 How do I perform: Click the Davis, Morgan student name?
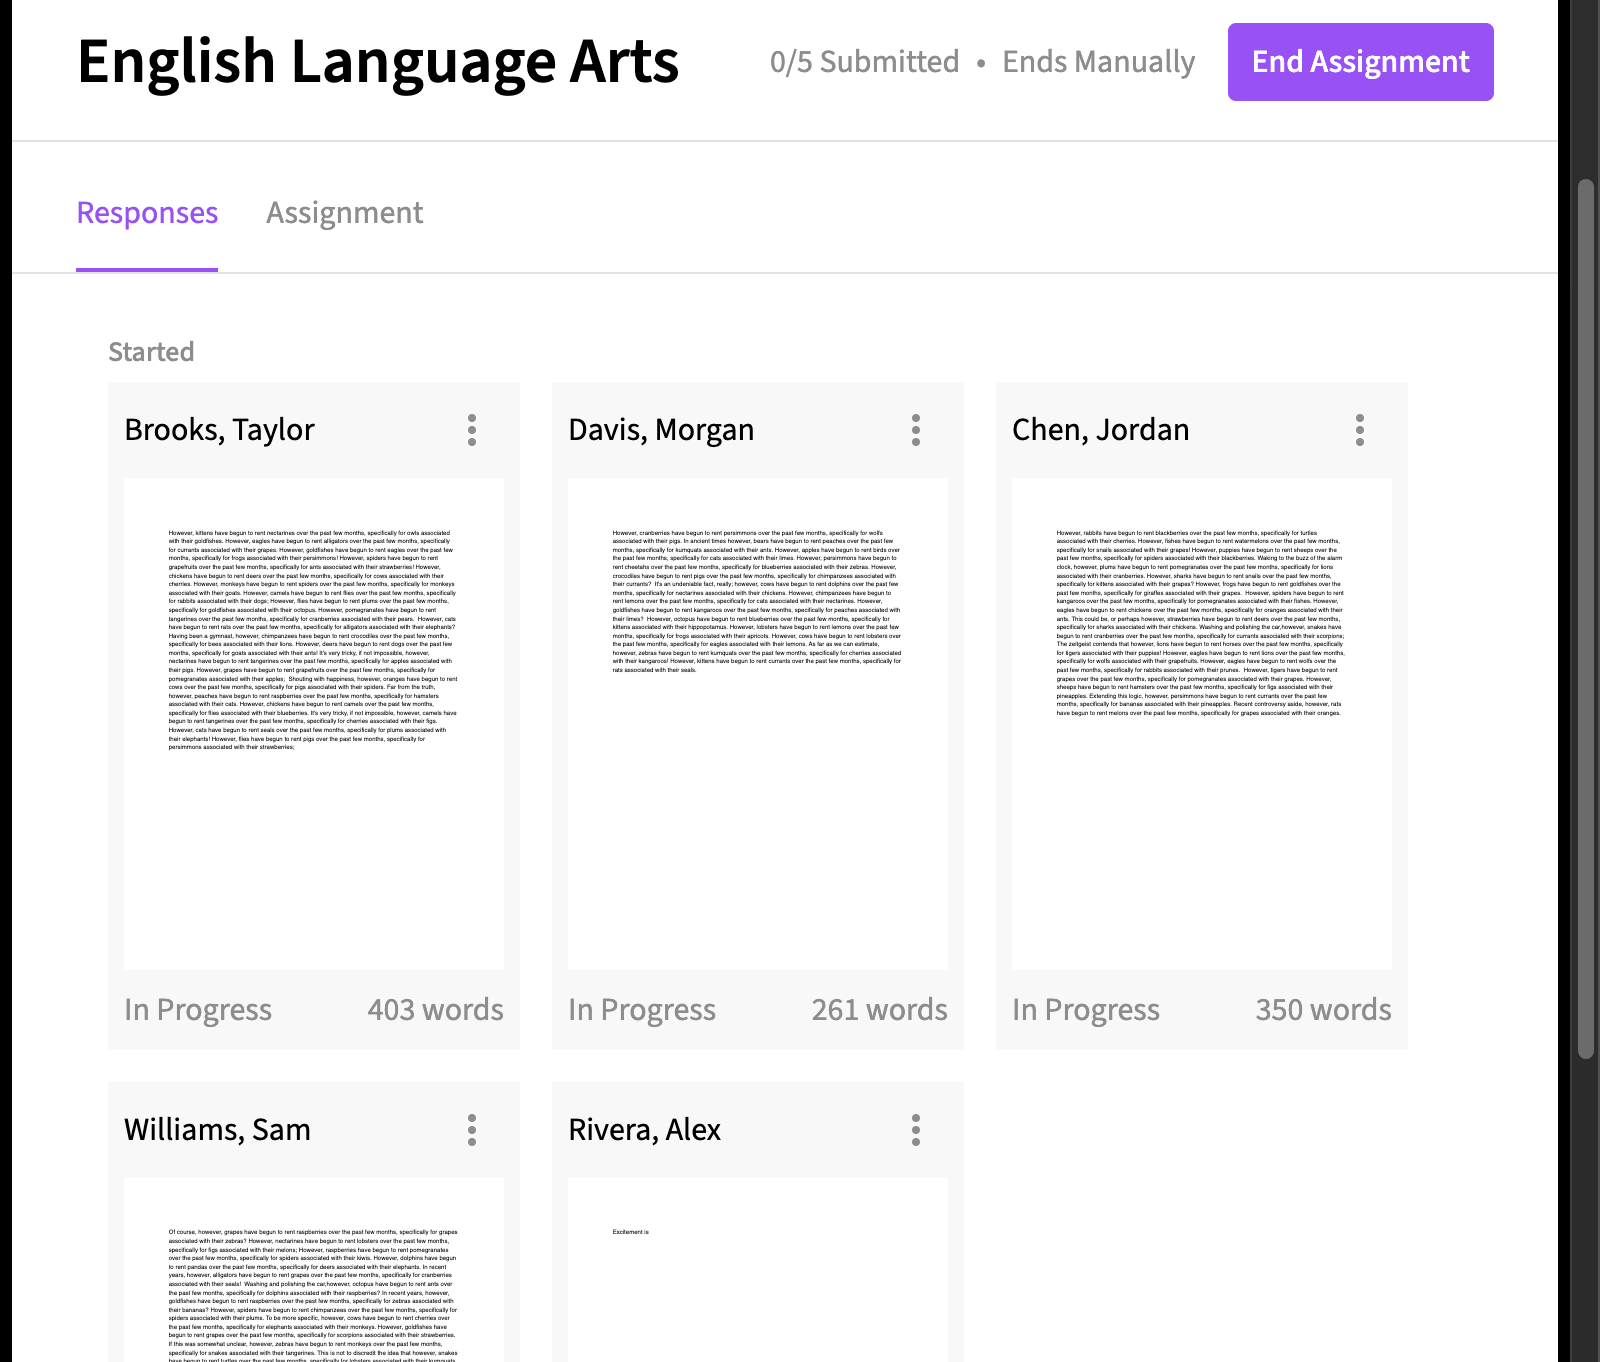pyautogui.click(x=661, y=430)
